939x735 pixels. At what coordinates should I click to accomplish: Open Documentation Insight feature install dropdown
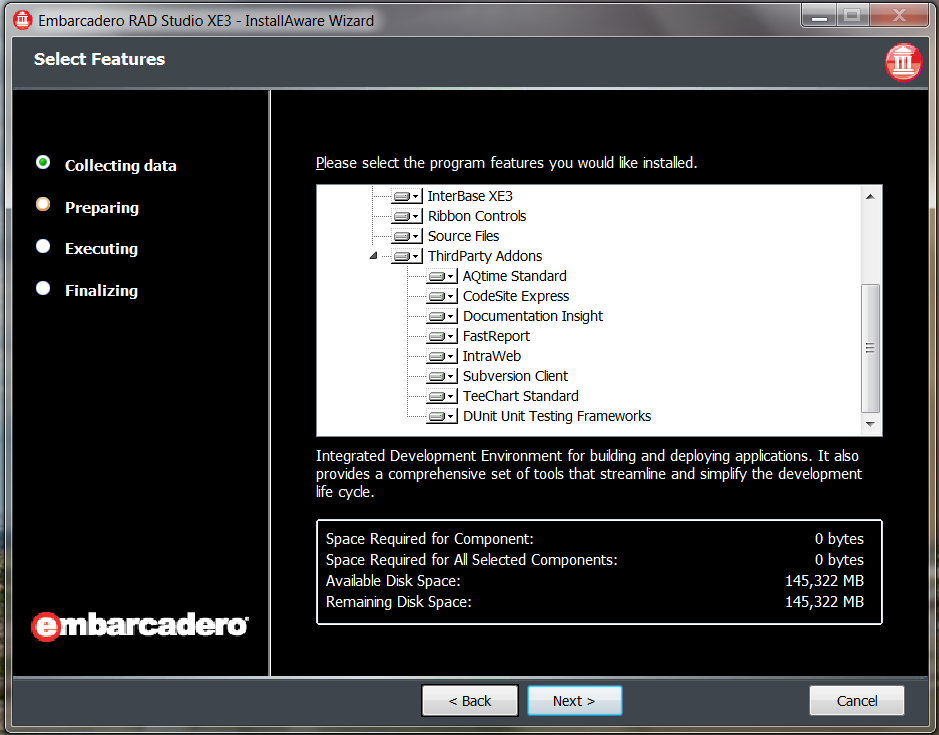(x=442, y=316)
